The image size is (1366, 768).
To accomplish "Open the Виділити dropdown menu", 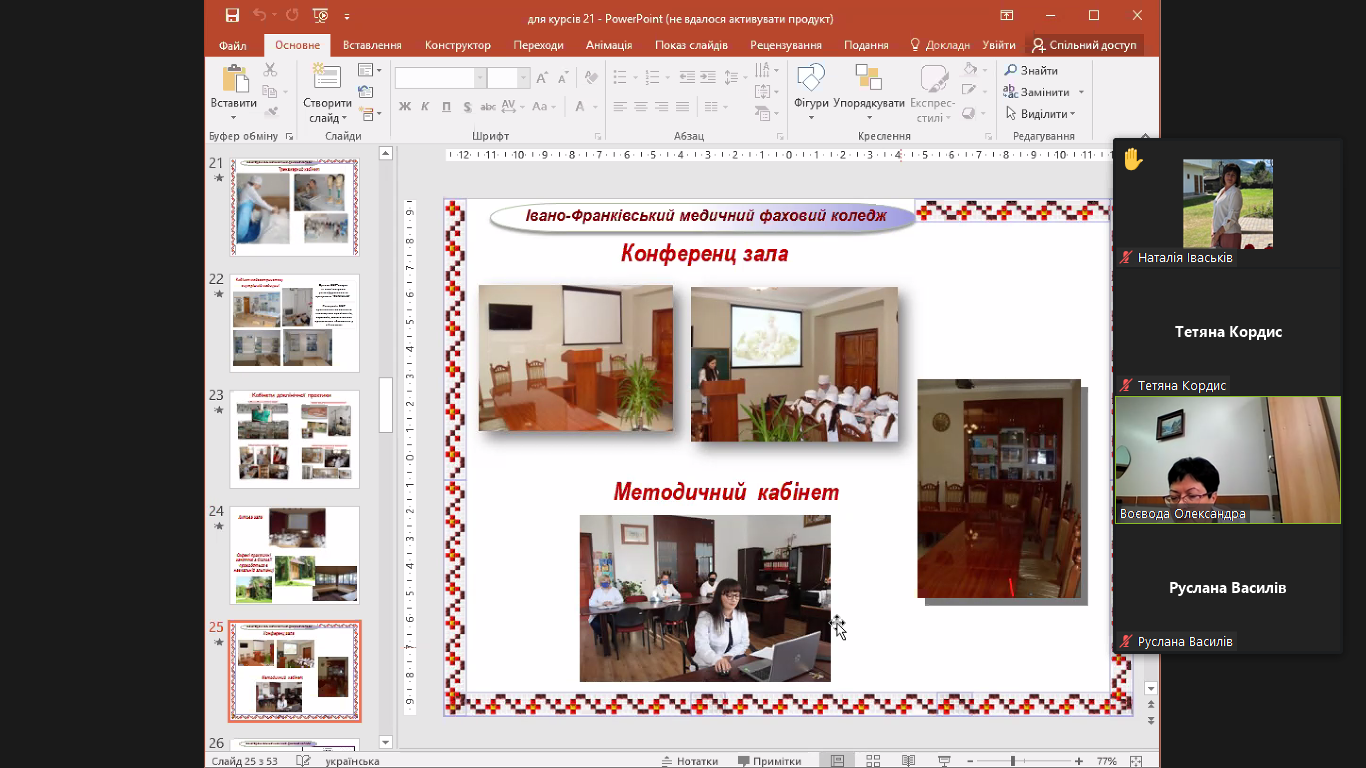I will (1040, 114).
